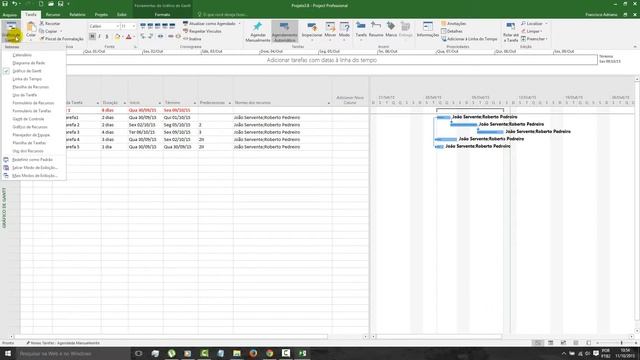Open the Arquivo tab

(x=9, y=15)
